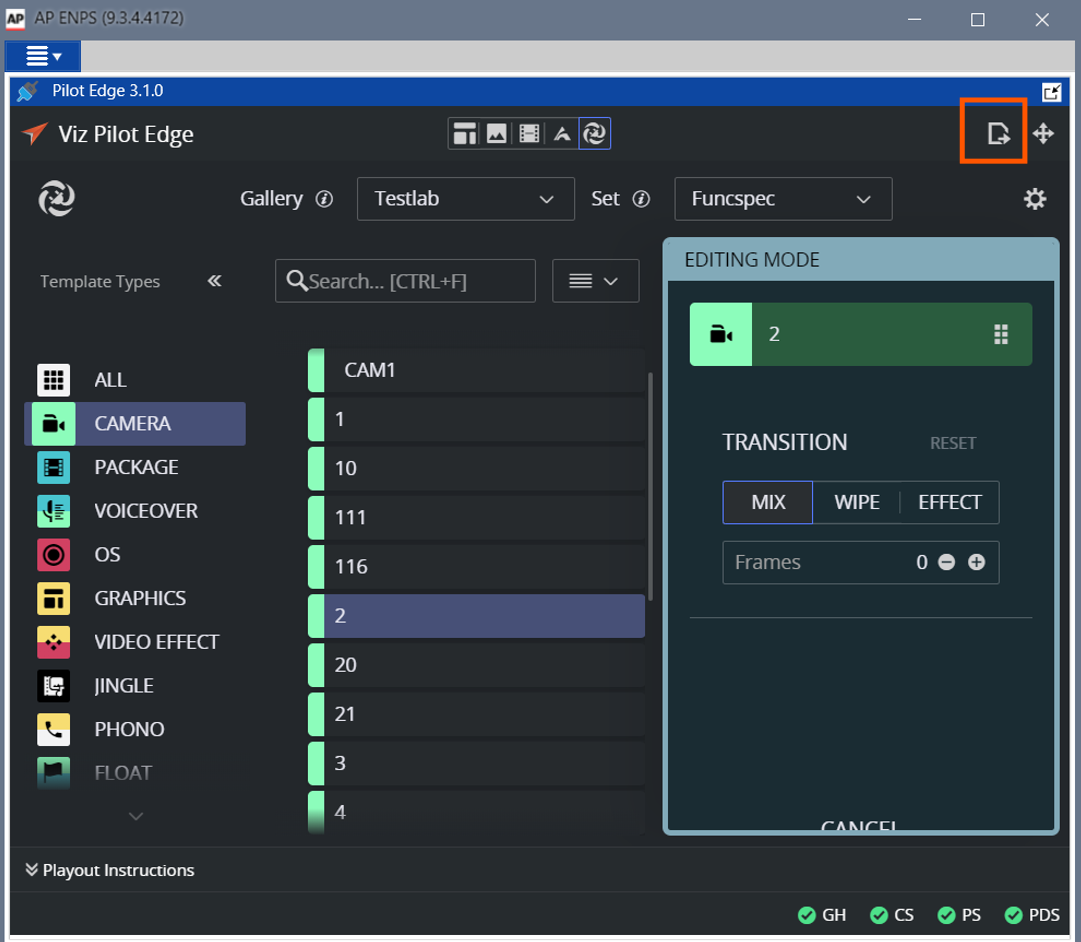Increase the Frames count
The width and height of the screenshot is (1081, 942).
tap(976, 563)
